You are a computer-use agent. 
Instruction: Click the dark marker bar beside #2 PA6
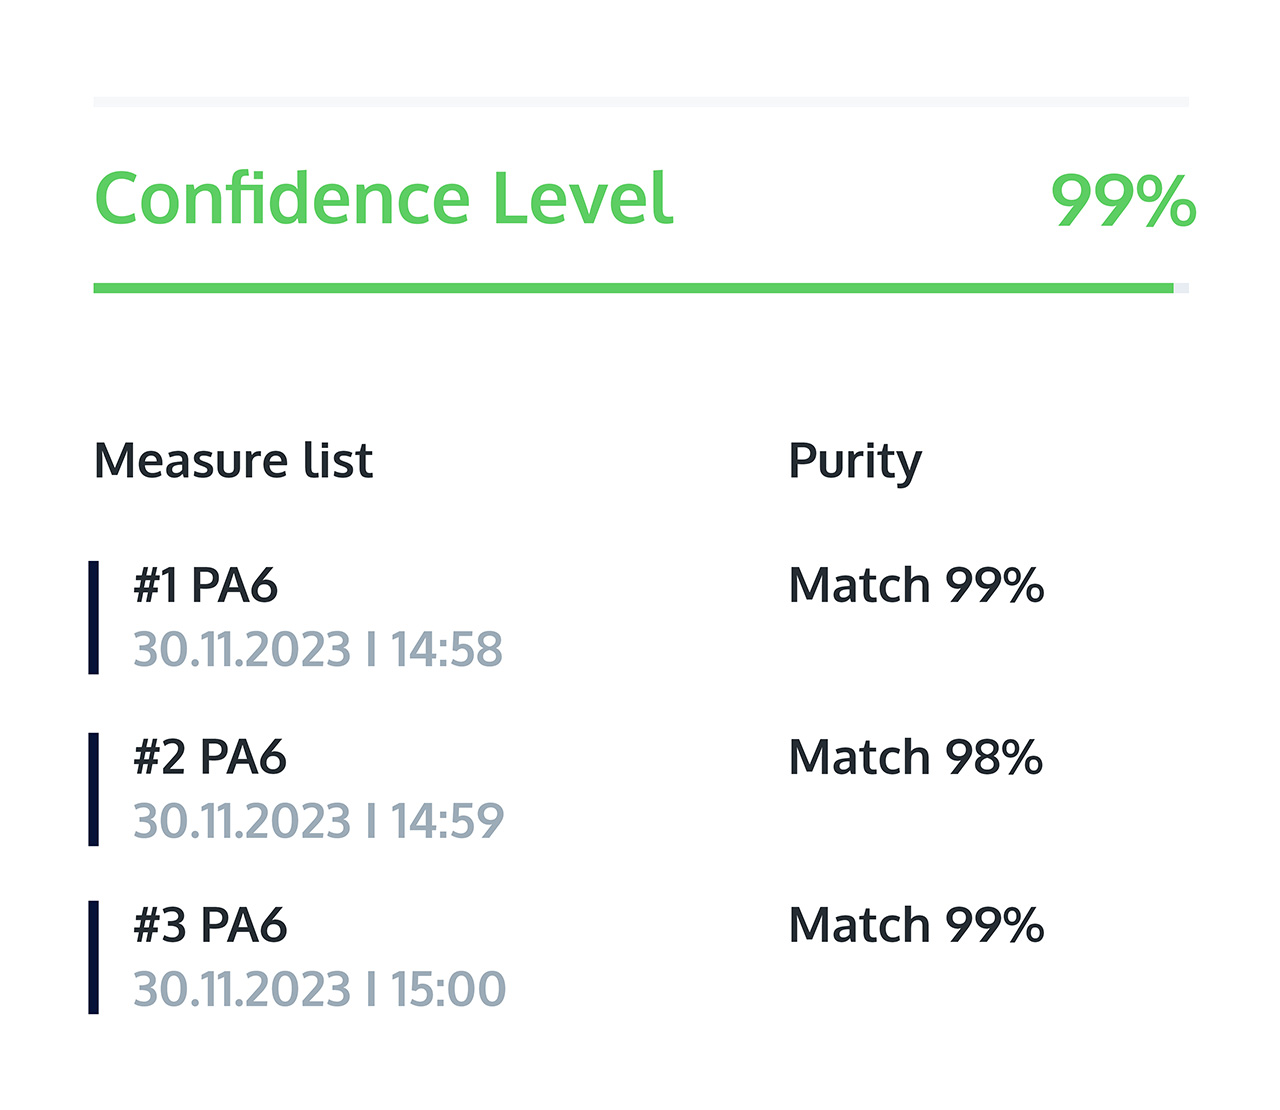click(x=94, y=789)
